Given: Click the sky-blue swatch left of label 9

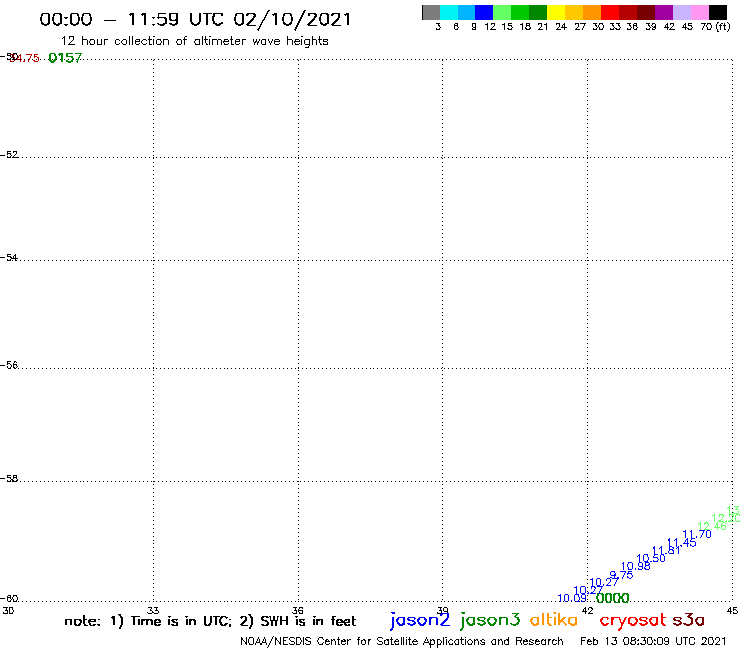Looking at the screenshot, I should click(467, 12).
